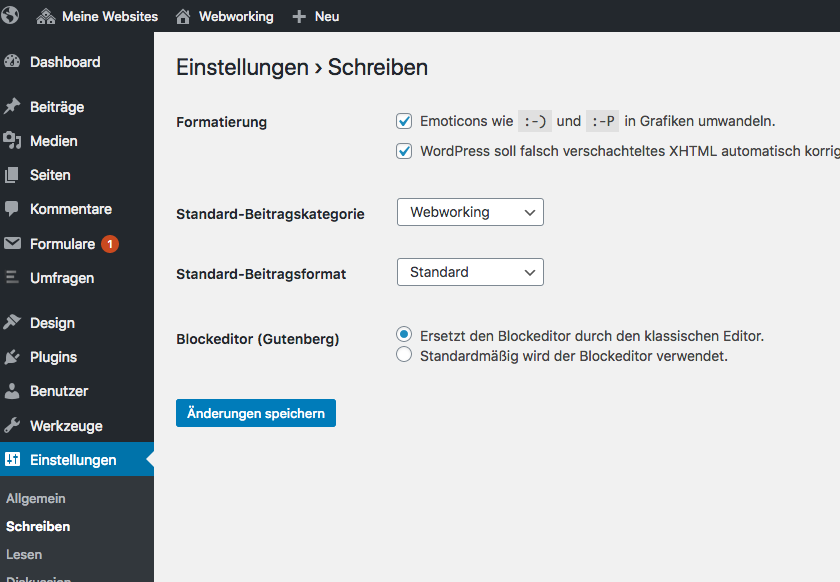The image size is (840, 582).
Task: Open the Allgemein settings link
Action: [35, 498]
